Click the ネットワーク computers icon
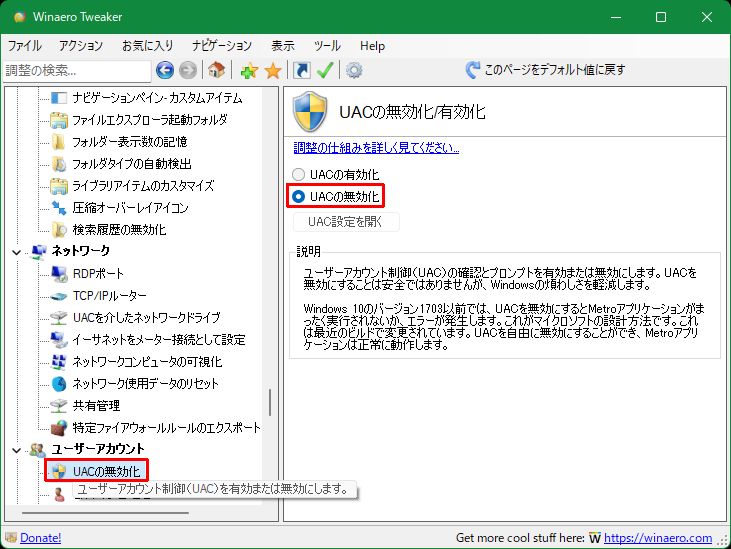Screen dimensions: 731x549 (38, 251)
